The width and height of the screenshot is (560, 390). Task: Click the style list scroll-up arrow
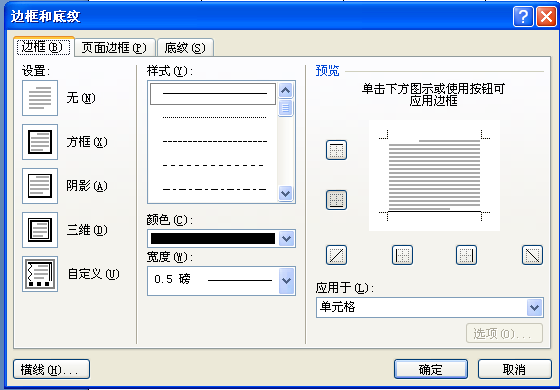click(285, 90)
